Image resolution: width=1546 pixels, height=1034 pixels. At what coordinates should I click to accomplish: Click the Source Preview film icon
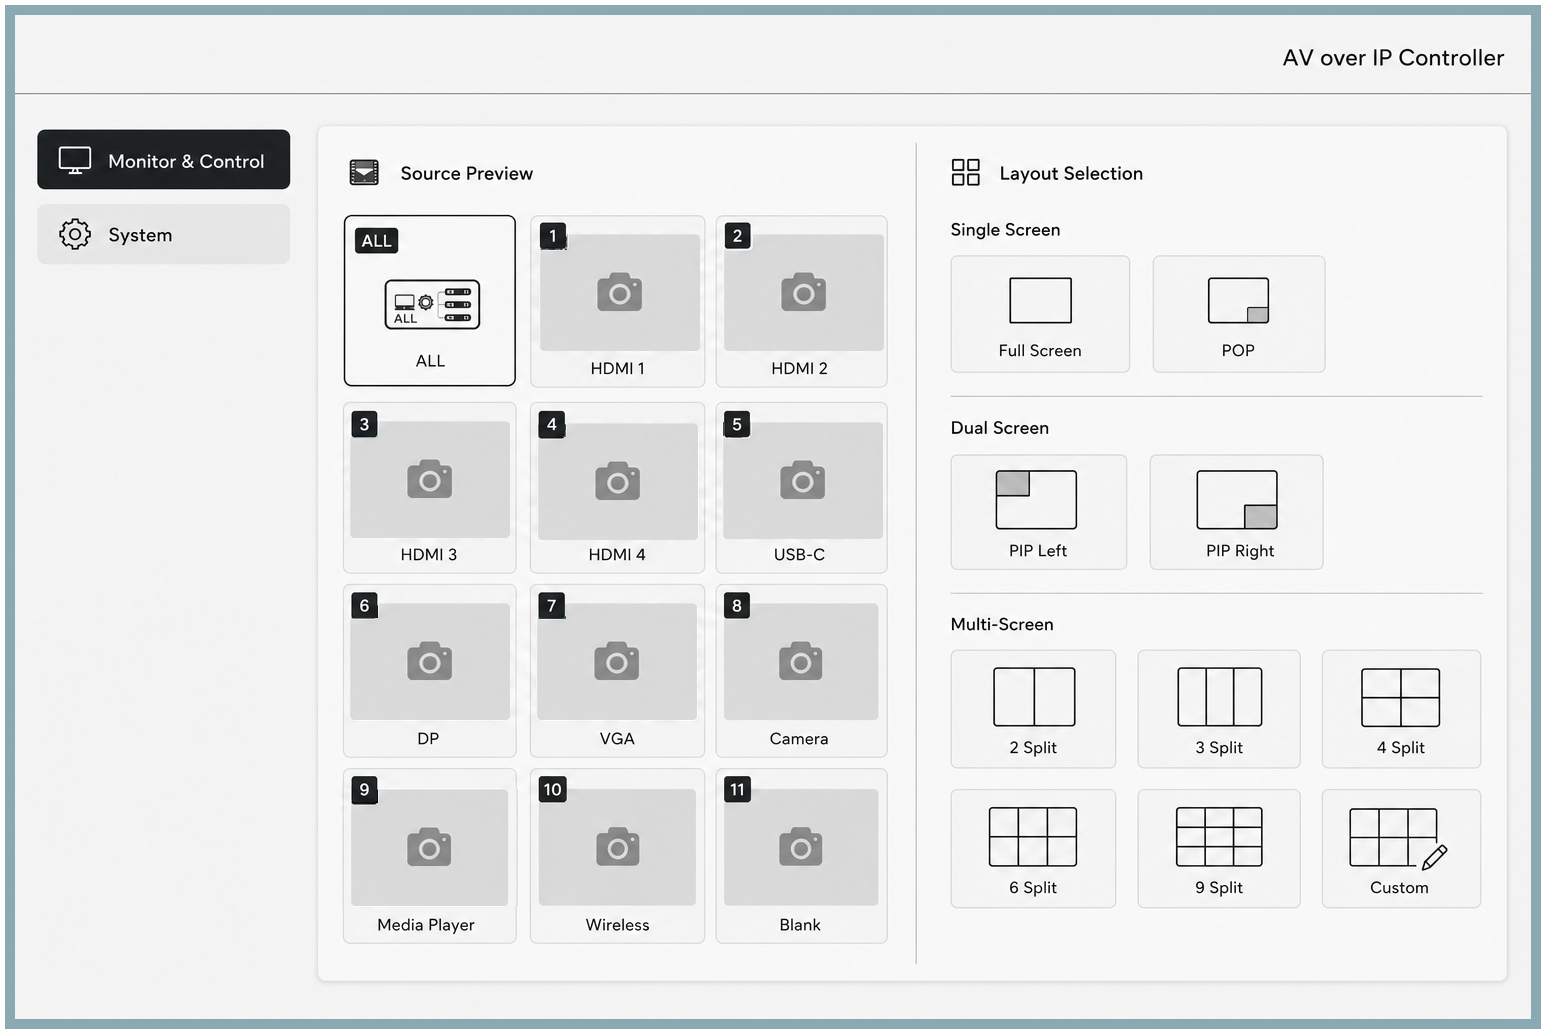364,173
